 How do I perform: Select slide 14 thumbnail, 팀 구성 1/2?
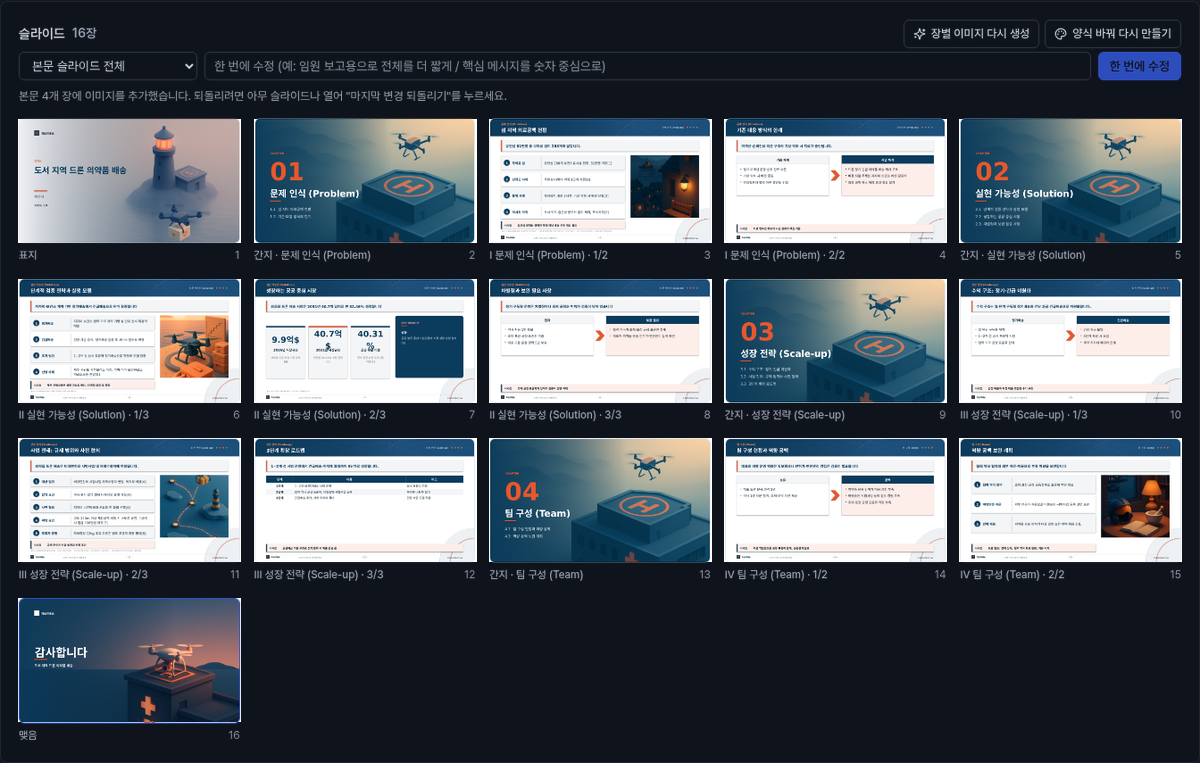click(x=835, y=501)
